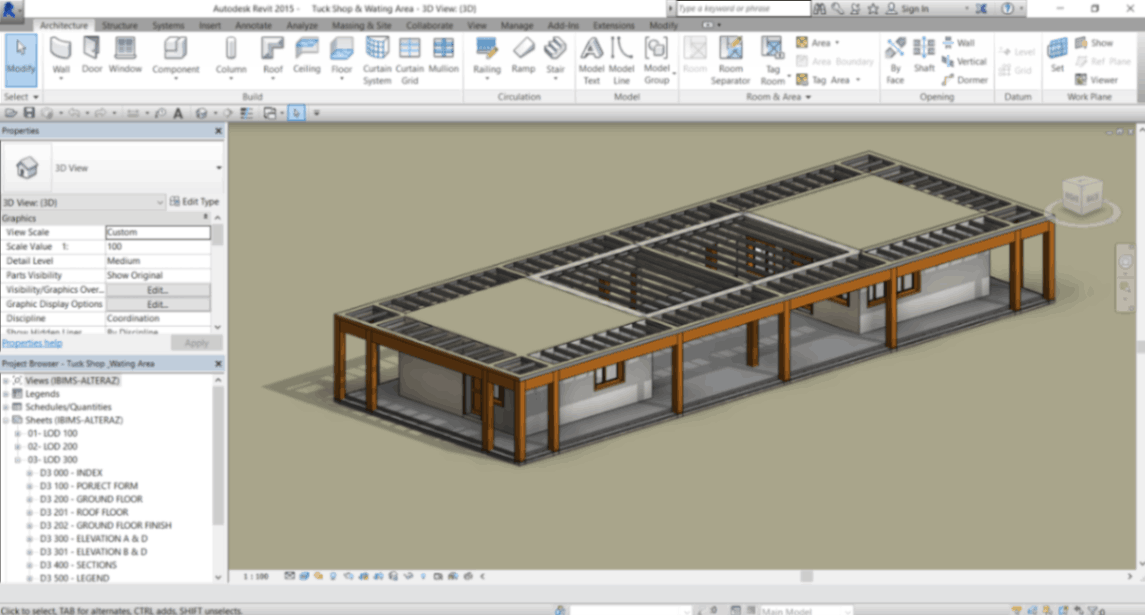Expand the Legends tree node
The height and width of the screenshot is (615, 1145).
coord(6,394)
